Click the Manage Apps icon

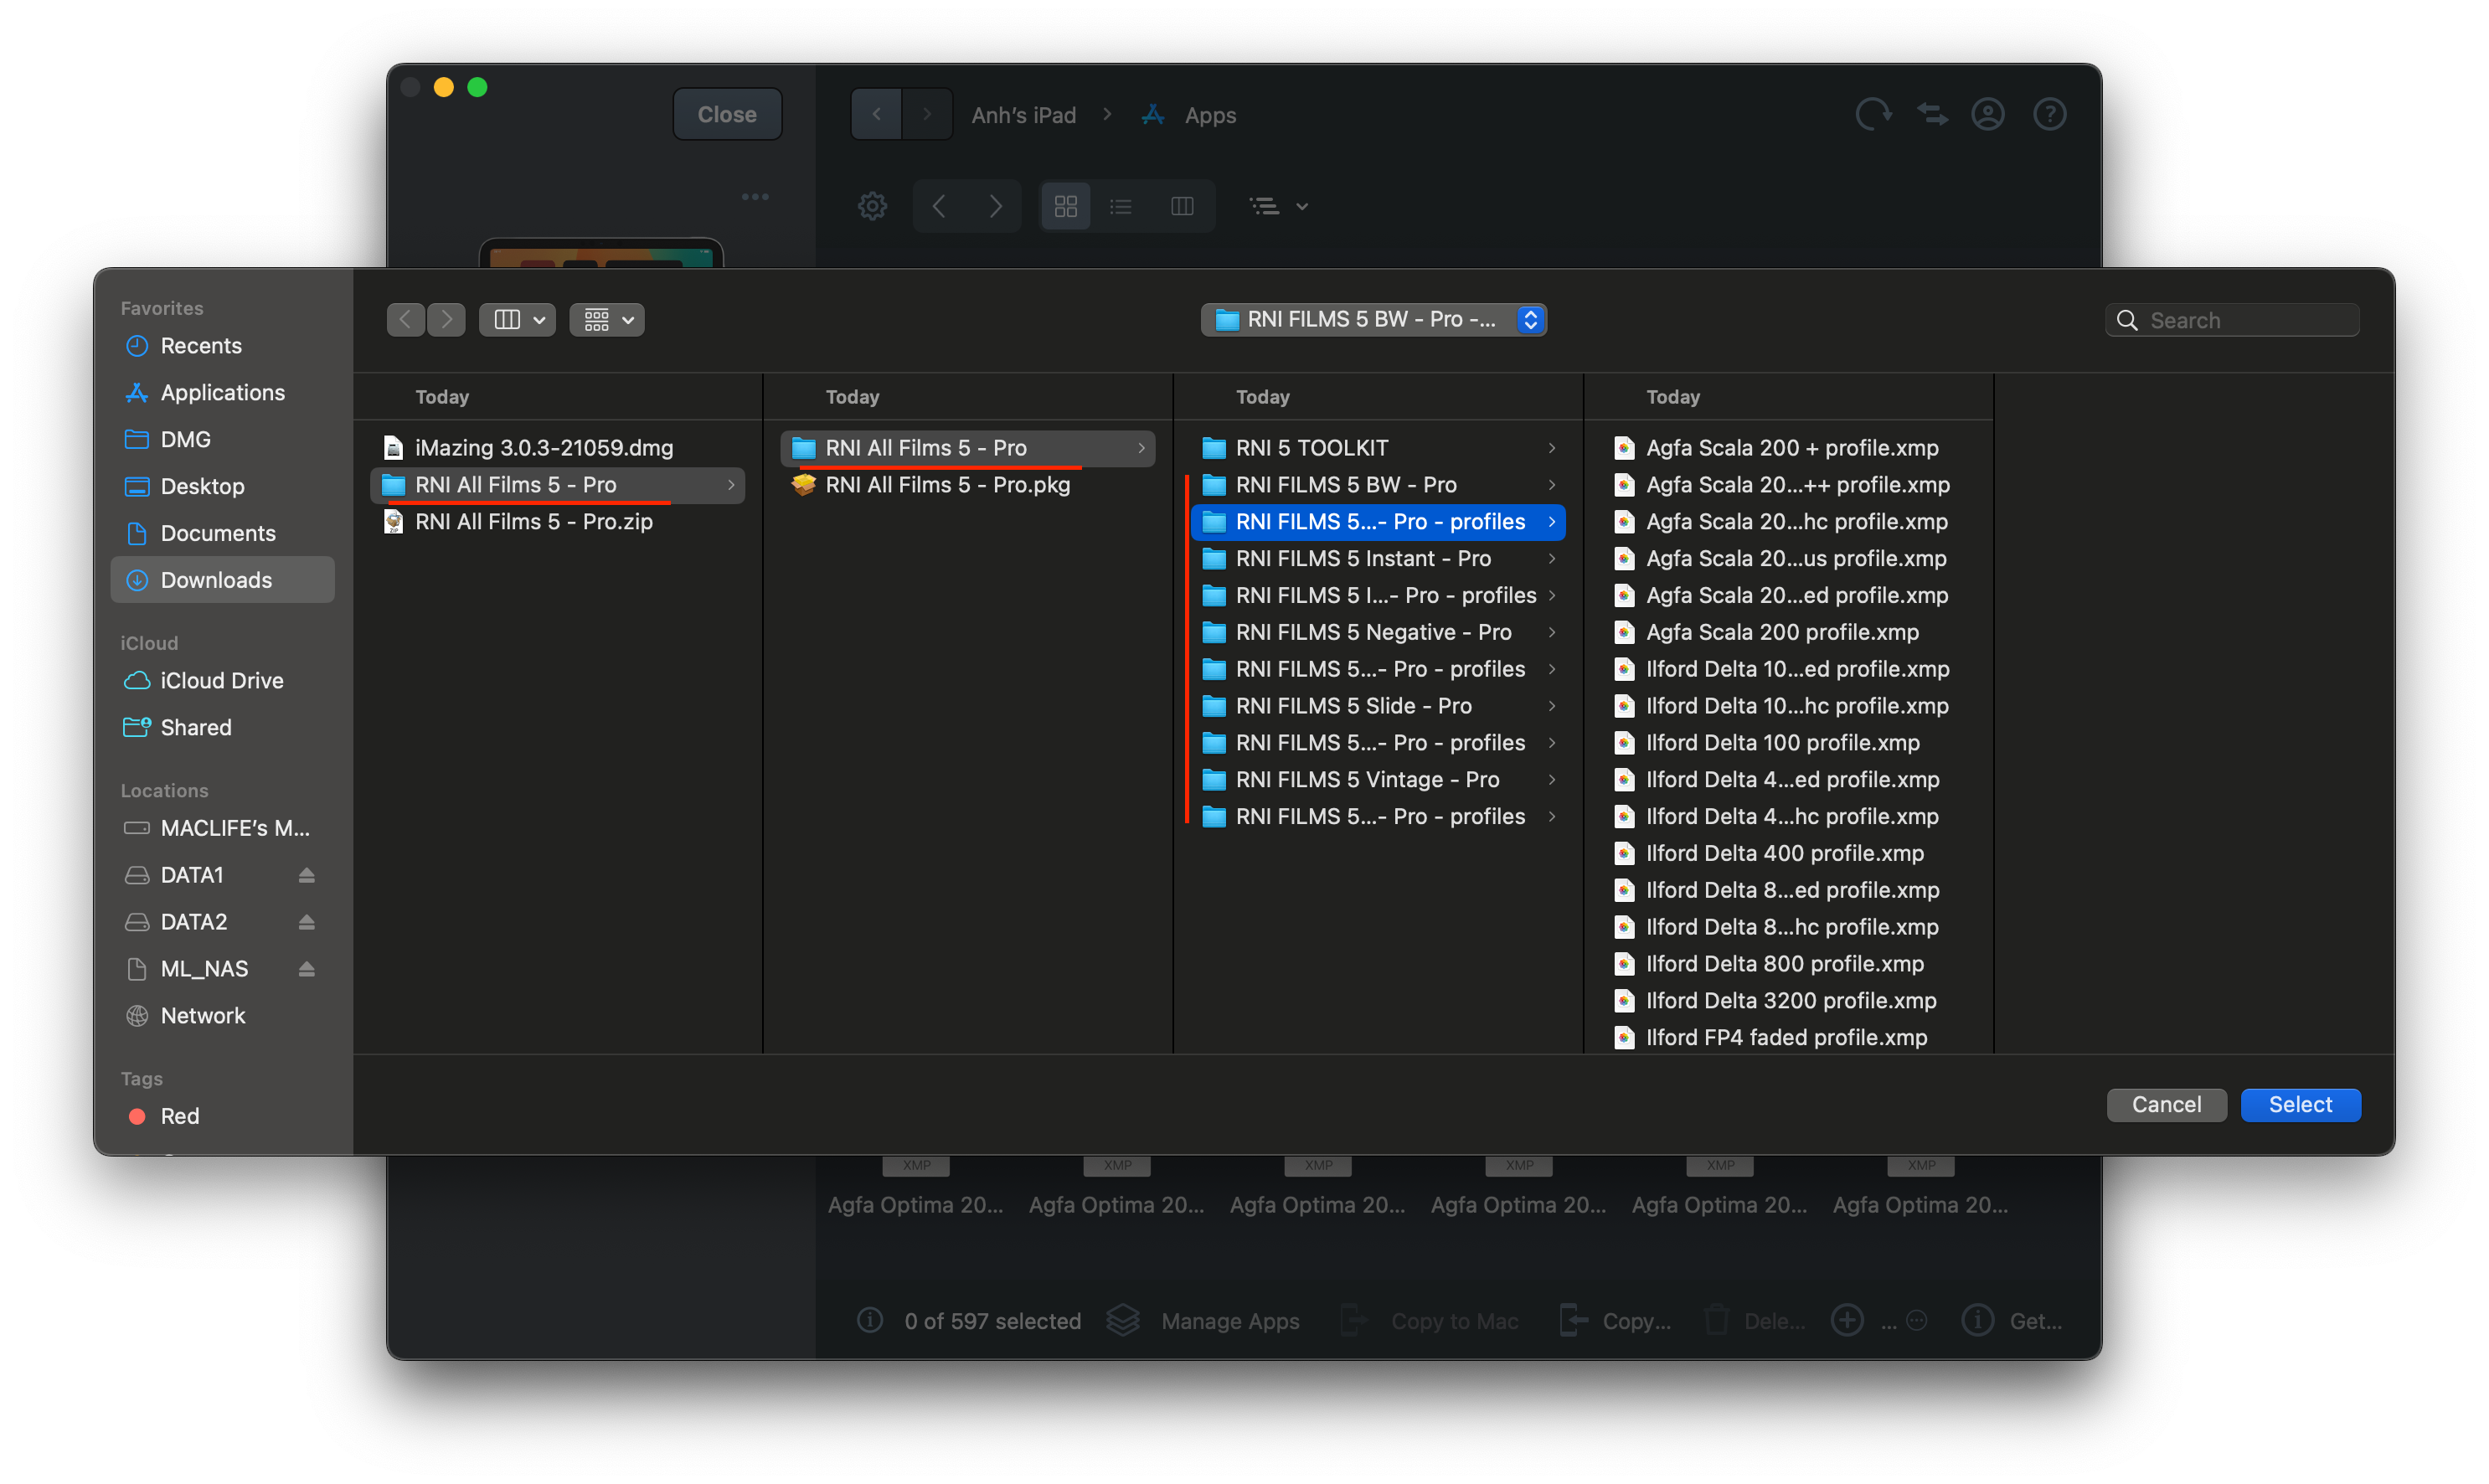[1124, 1320]
